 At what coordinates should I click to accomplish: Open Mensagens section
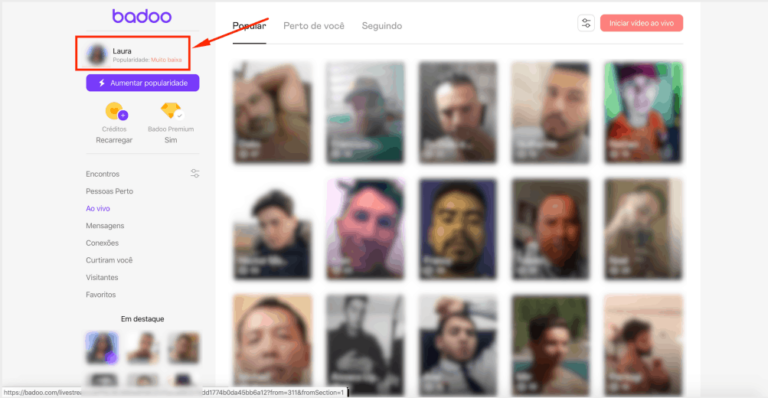click(x=105, y=226)
